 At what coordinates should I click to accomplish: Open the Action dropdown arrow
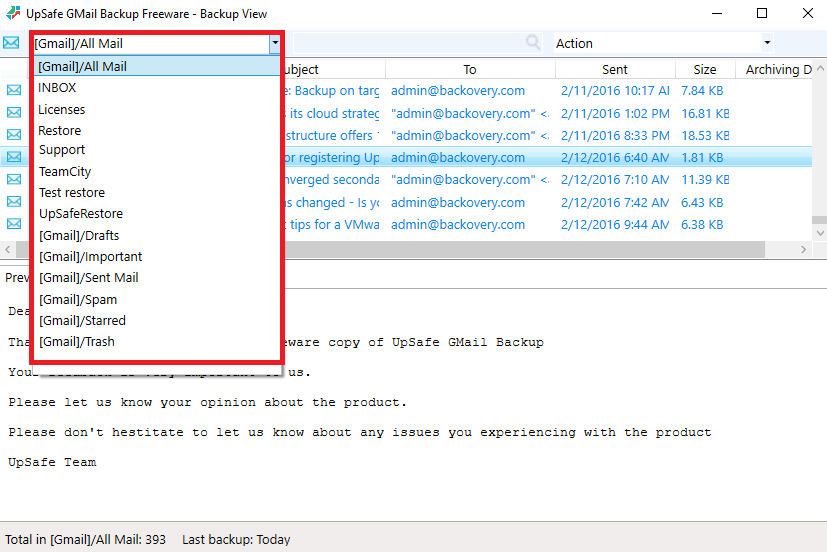(767, 43)
